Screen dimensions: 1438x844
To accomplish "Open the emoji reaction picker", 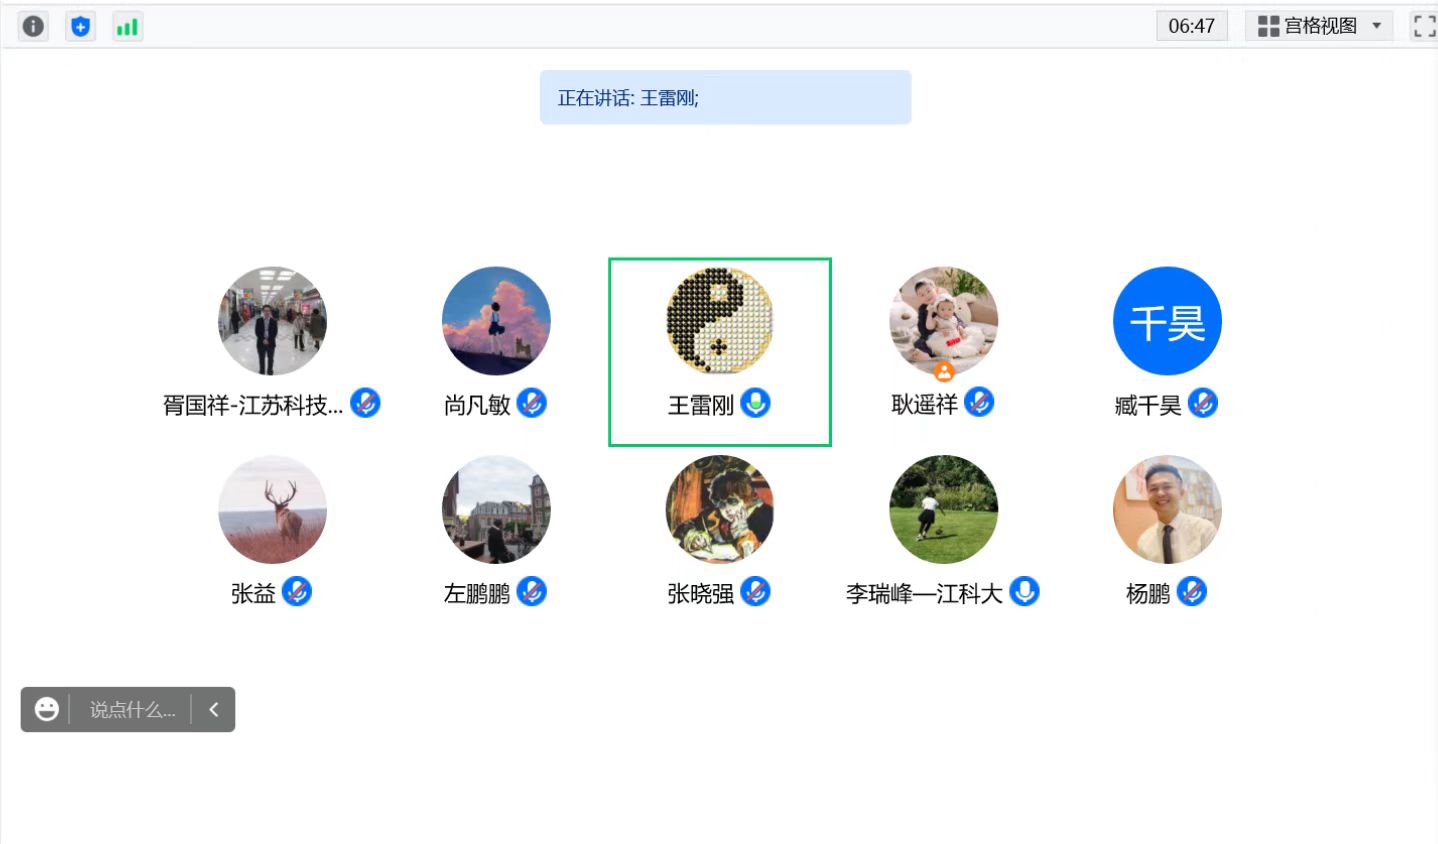I will [x=46, y=709].
